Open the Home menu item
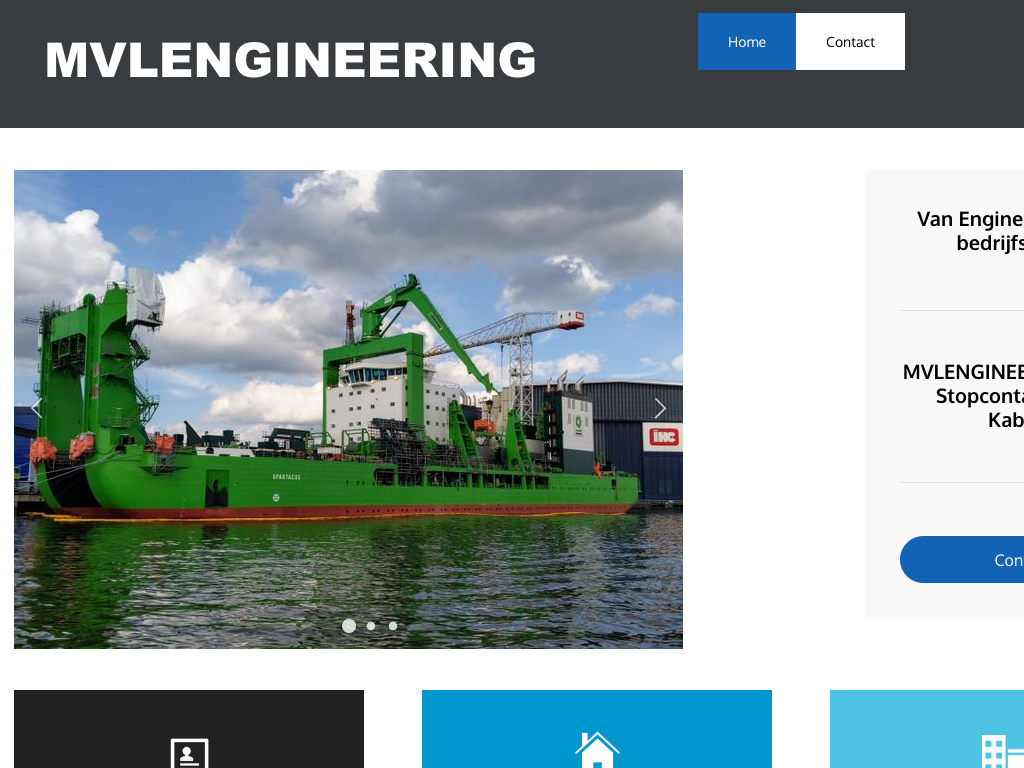 click(746, 42)
